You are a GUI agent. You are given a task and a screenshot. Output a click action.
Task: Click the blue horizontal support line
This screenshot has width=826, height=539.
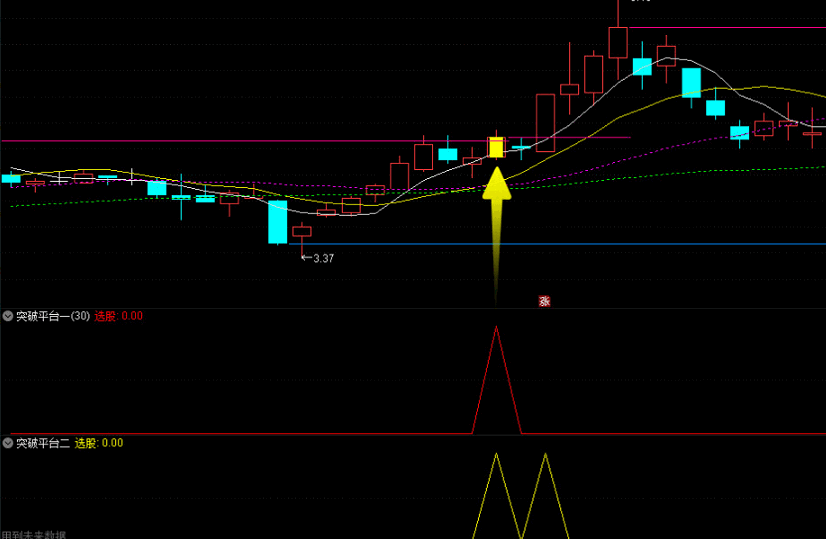(x=557, y=244)
